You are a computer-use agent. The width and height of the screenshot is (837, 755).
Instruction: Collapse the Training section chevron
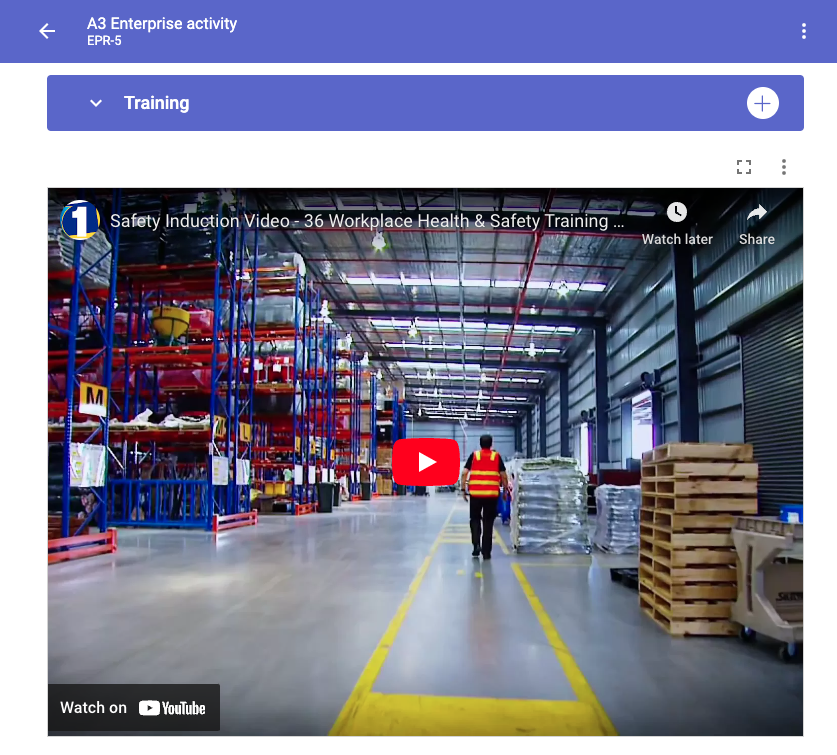96,103
